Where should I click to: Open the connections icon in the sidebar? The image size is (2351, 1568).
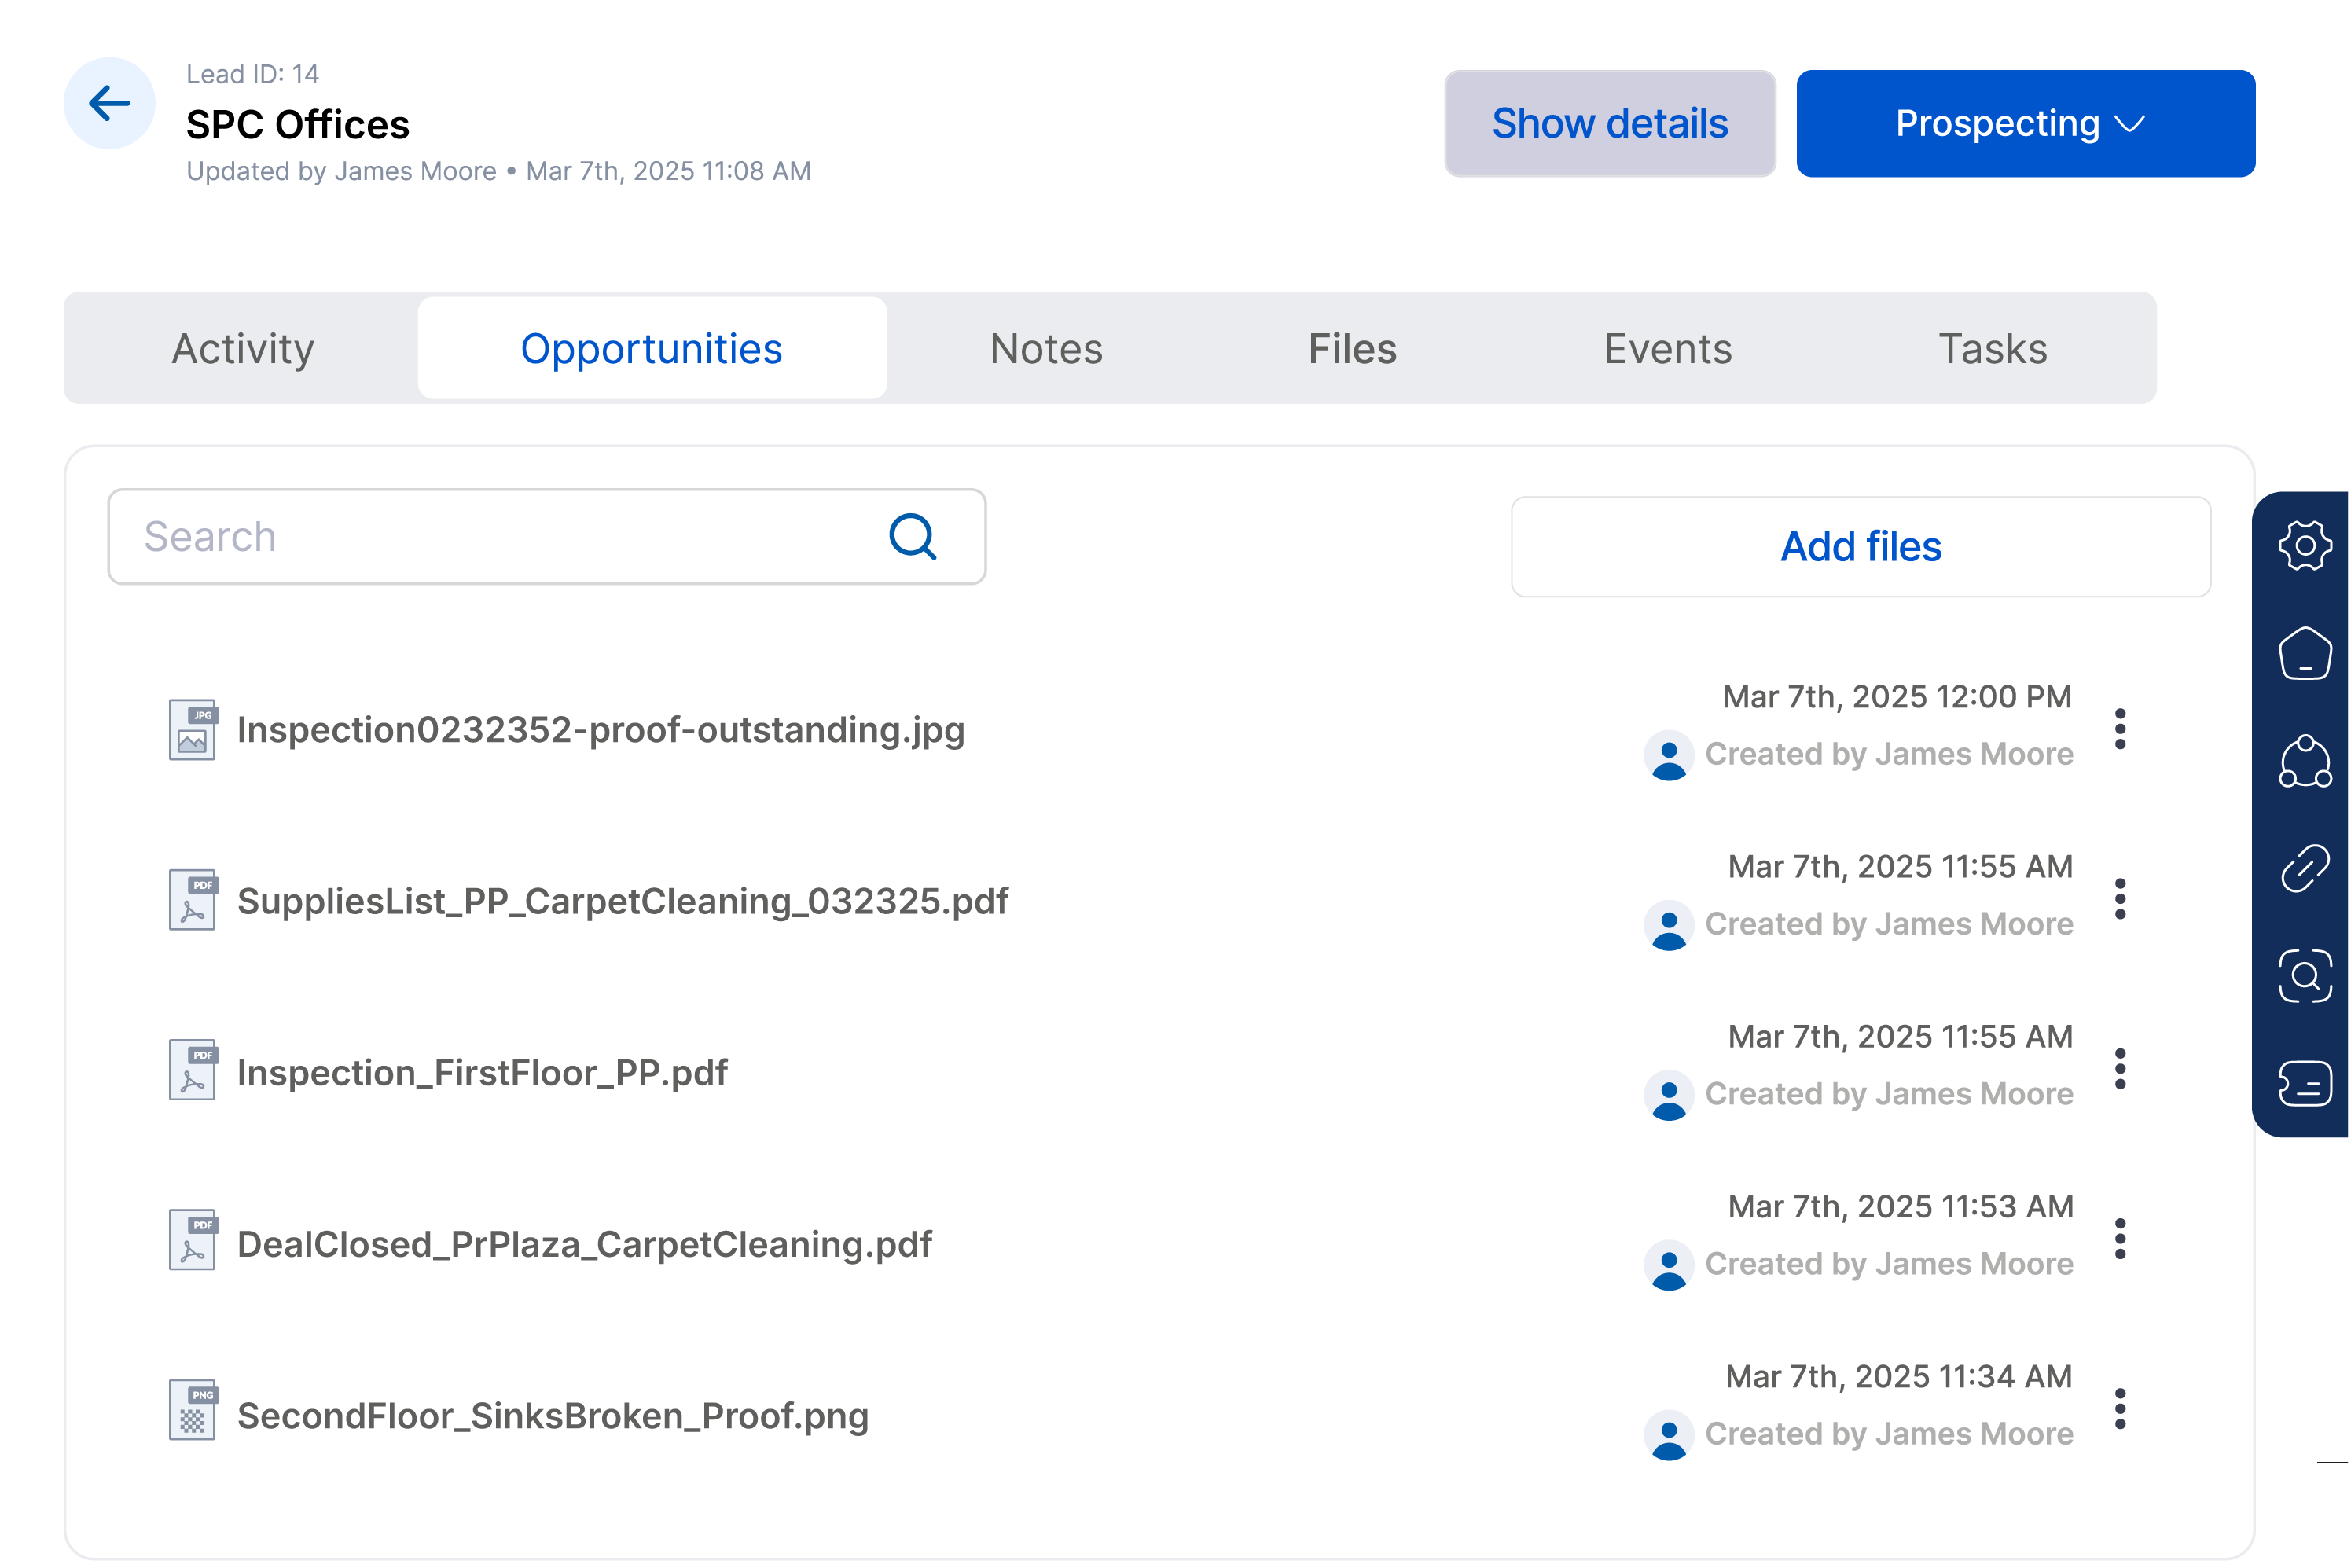2304,762
